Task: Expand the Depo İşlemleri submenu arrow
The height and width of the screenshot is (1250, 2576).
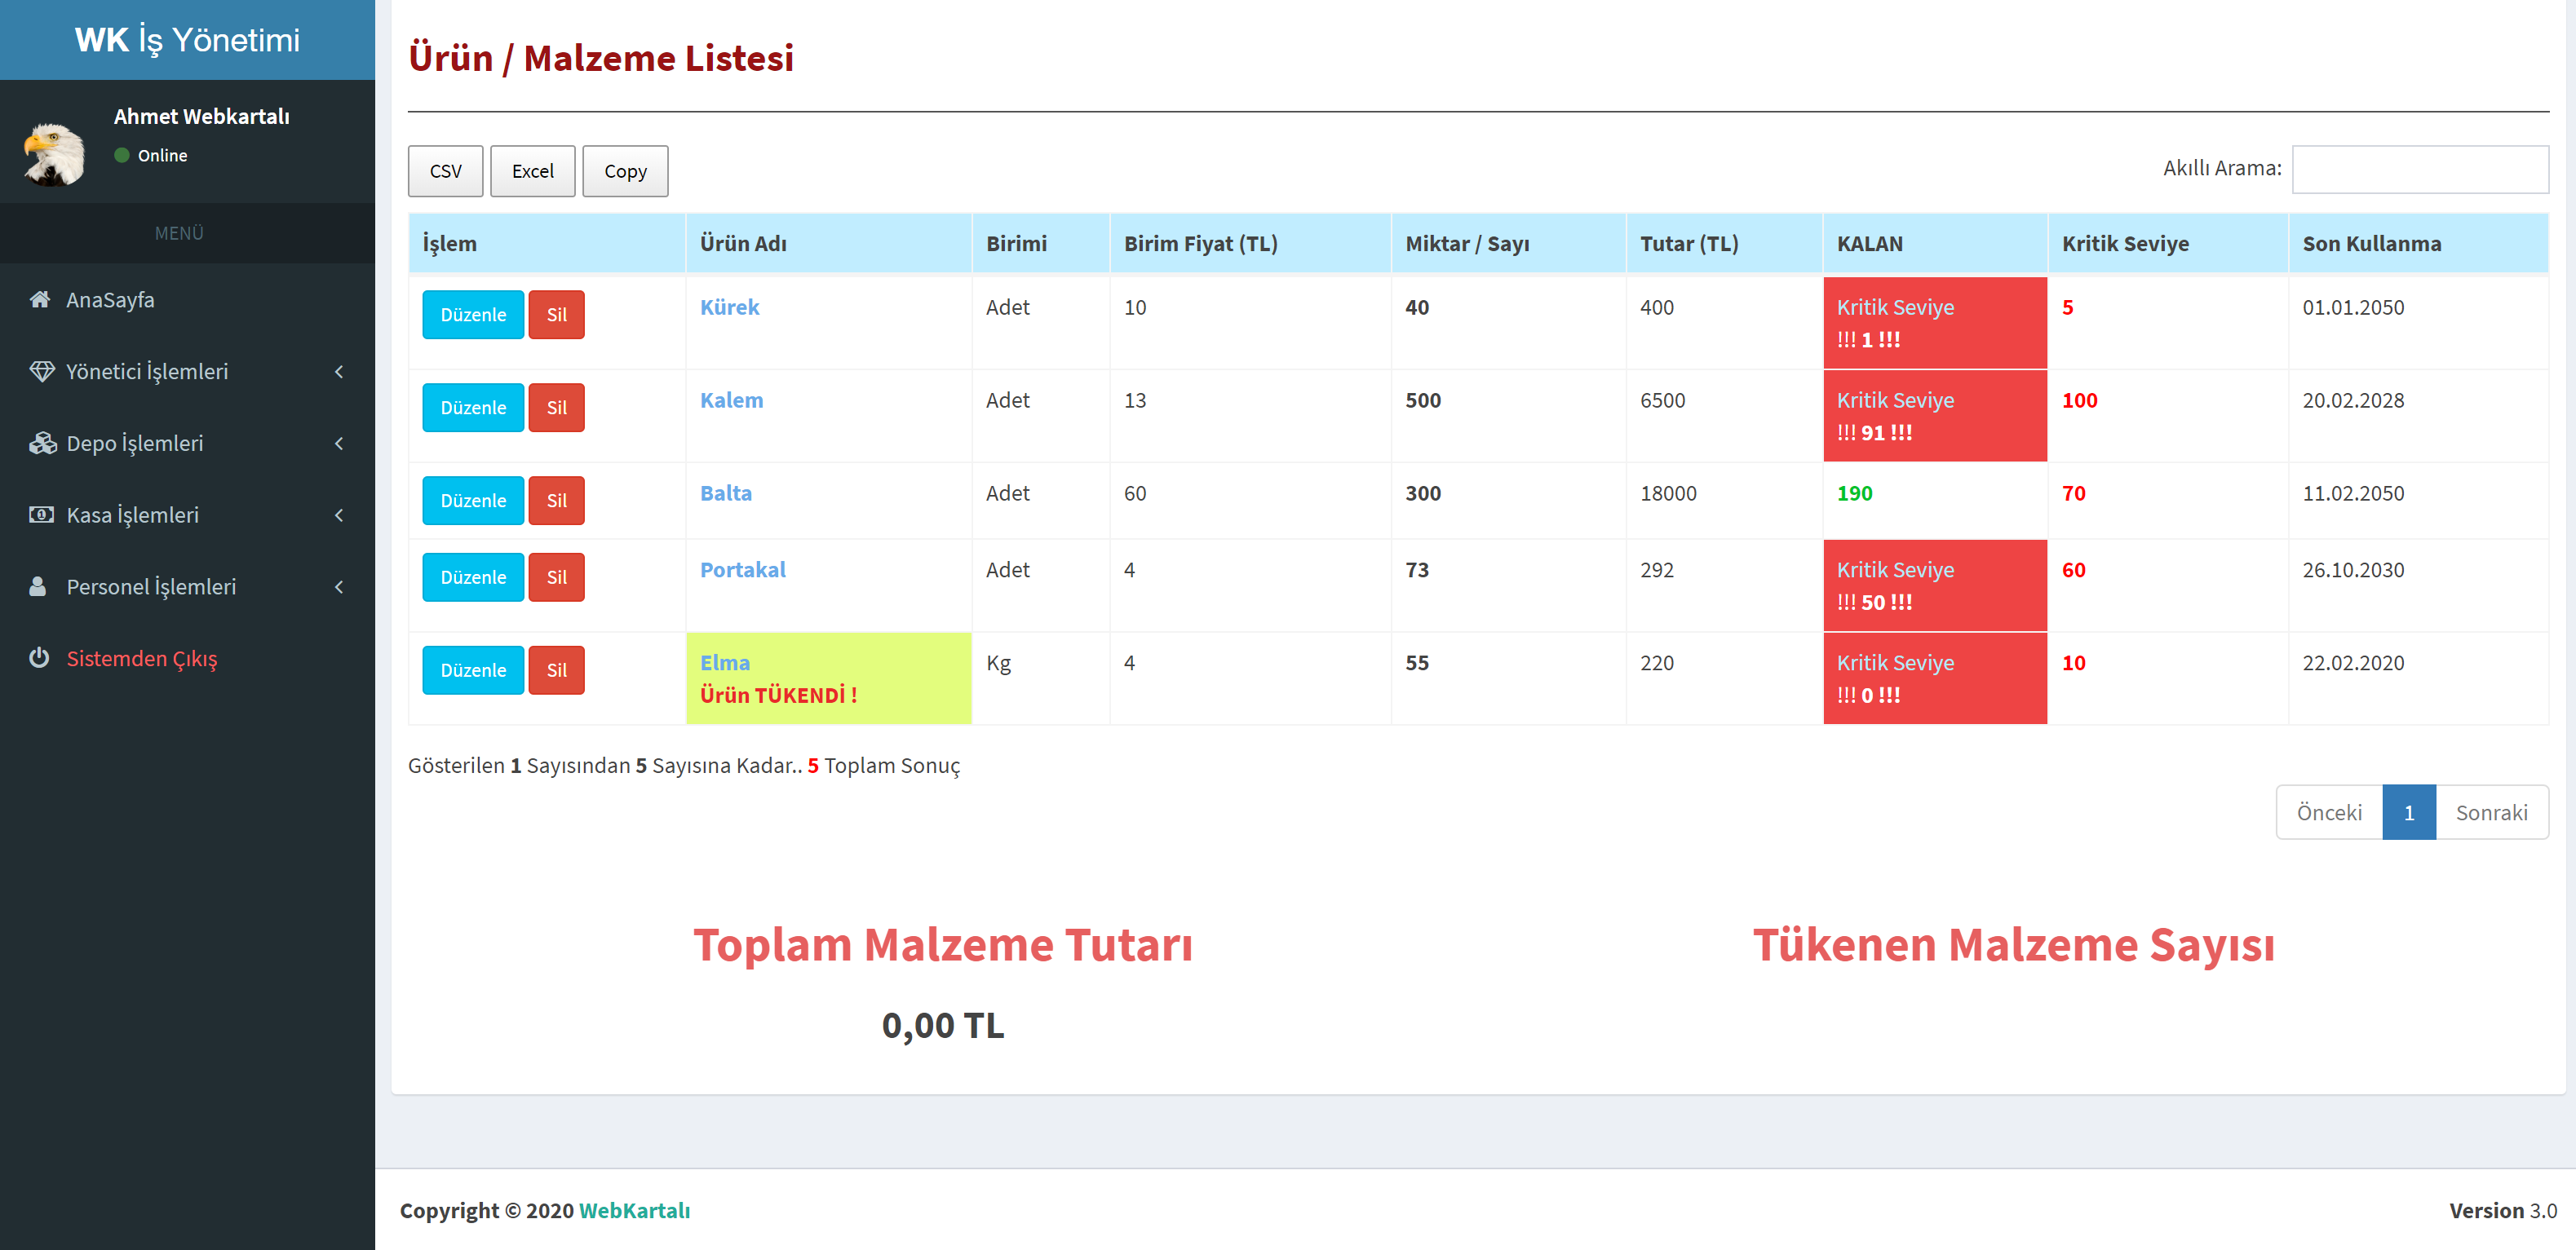Action: [x=339, y=444]
